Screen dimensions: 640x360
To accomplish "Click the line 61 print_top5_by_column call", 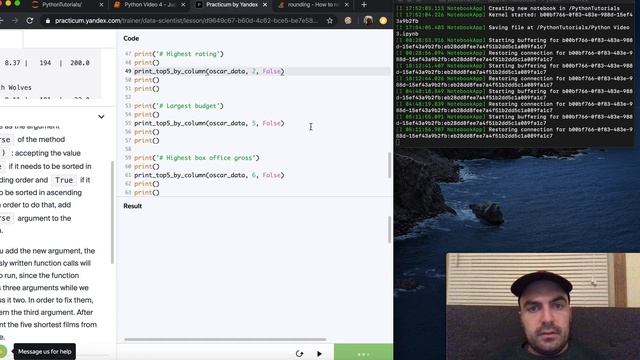I will coord(209,175).
